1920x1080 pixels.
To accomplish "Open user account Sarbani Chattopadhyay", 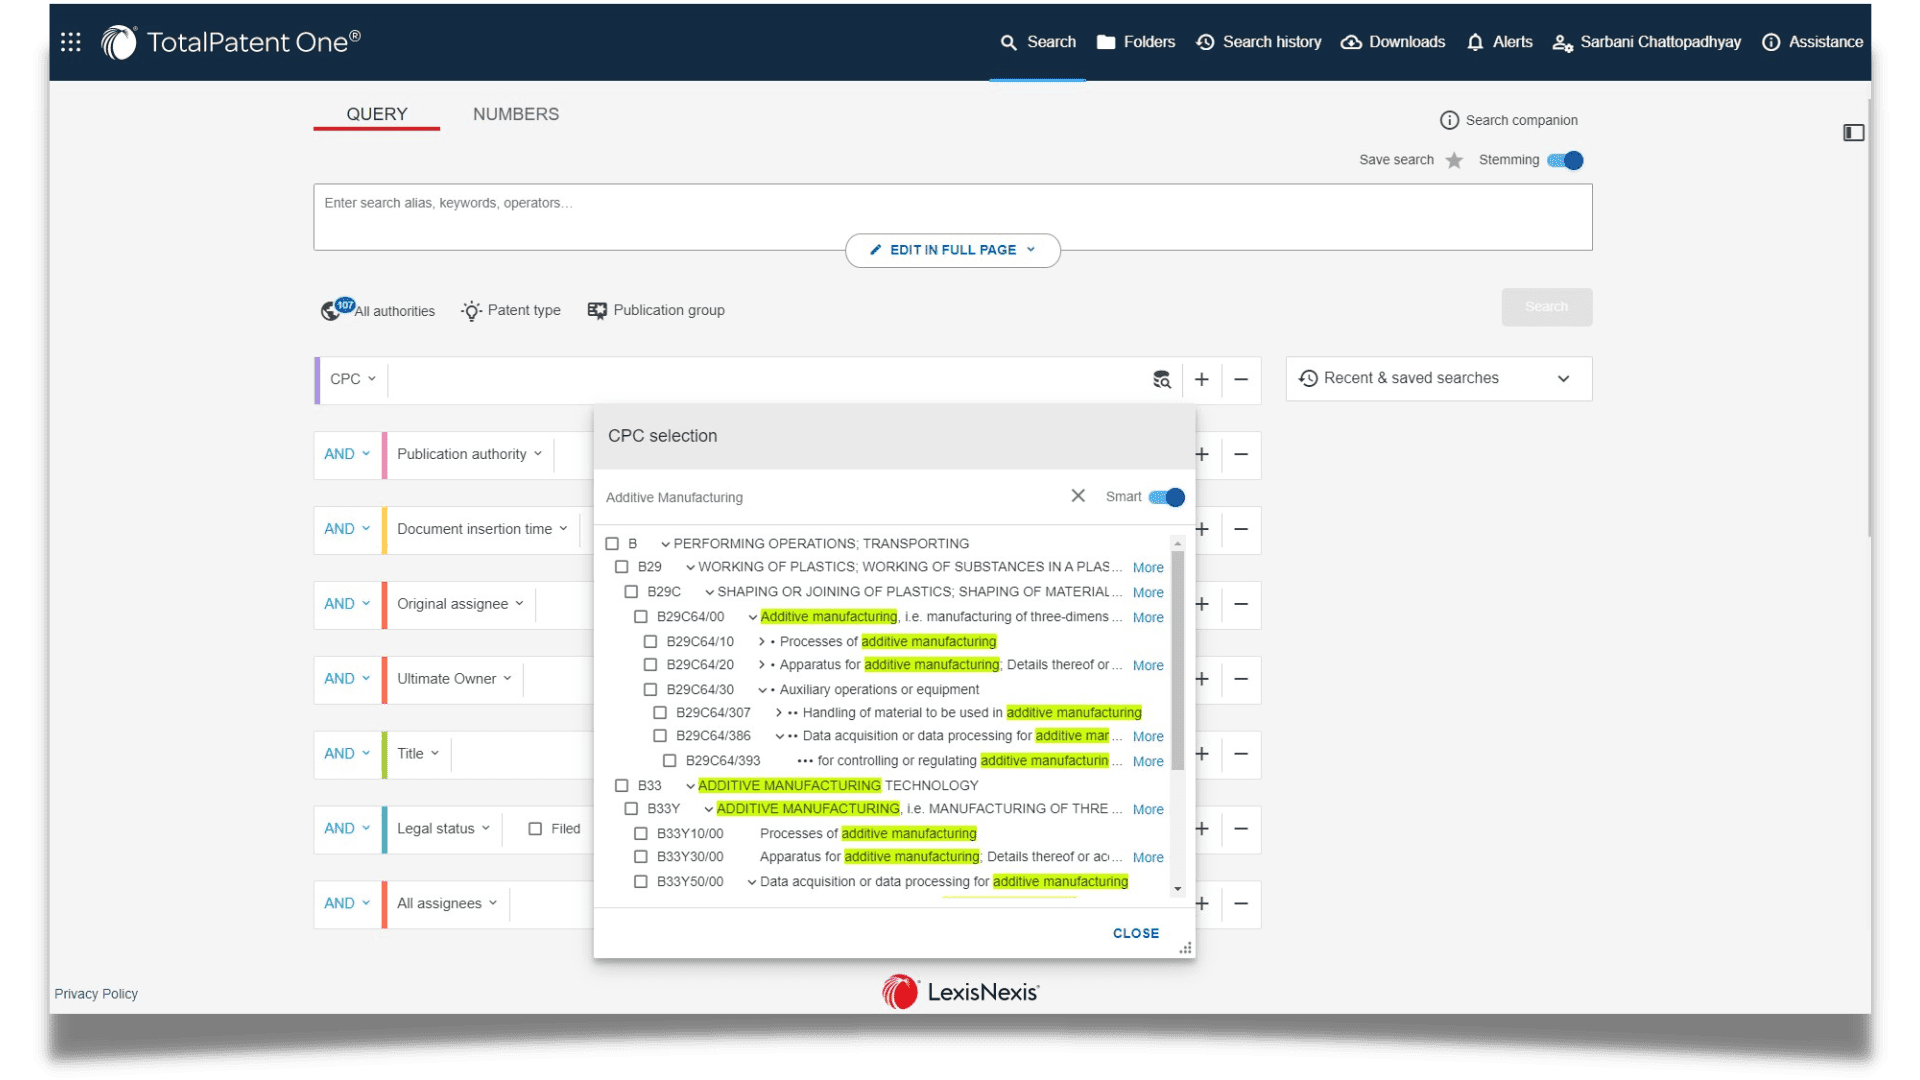I will pos(1646,42).
